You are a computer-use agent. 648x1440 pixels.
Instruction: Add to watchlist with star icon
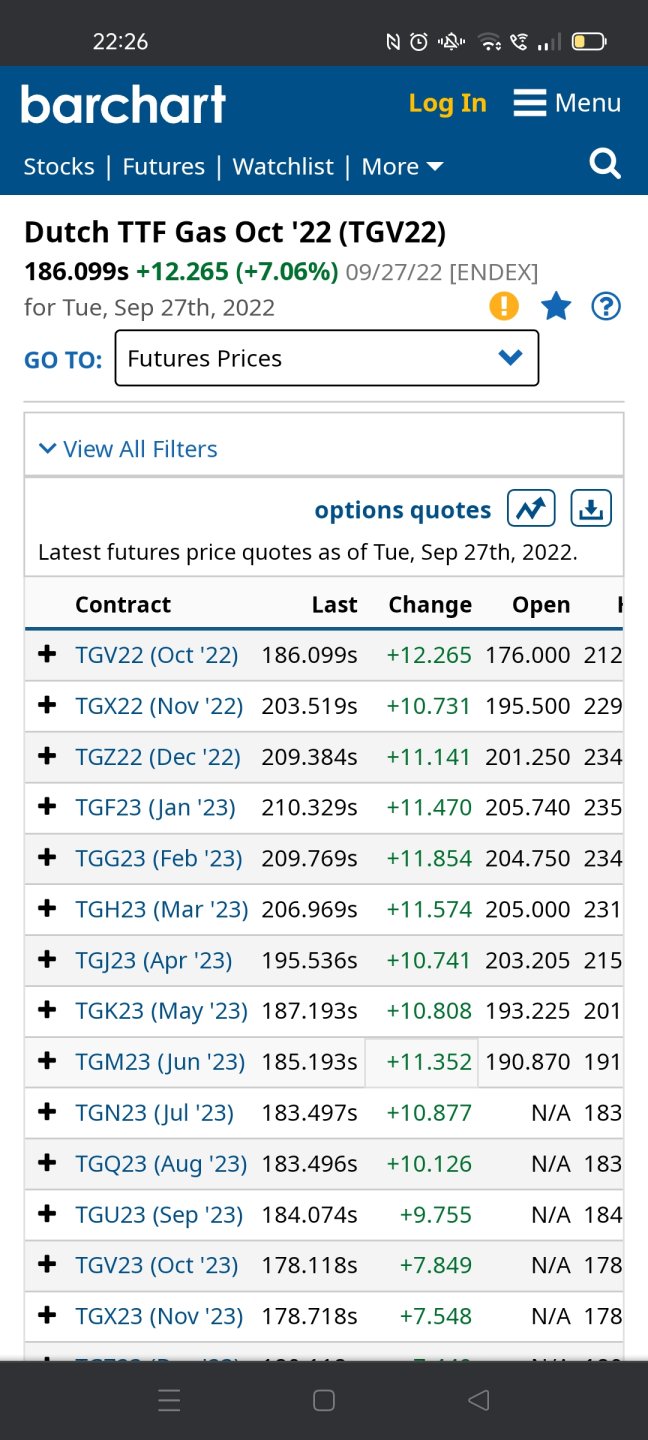pyautogui.click(x=556, y=306)
